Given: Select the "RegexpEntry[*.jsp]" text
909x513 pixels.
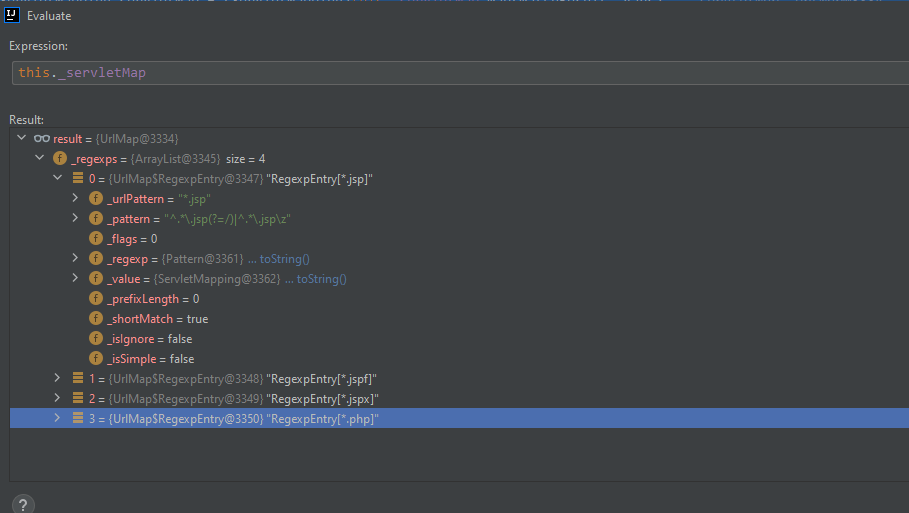Looking at the screenshot, I should (x=319, y=179).
